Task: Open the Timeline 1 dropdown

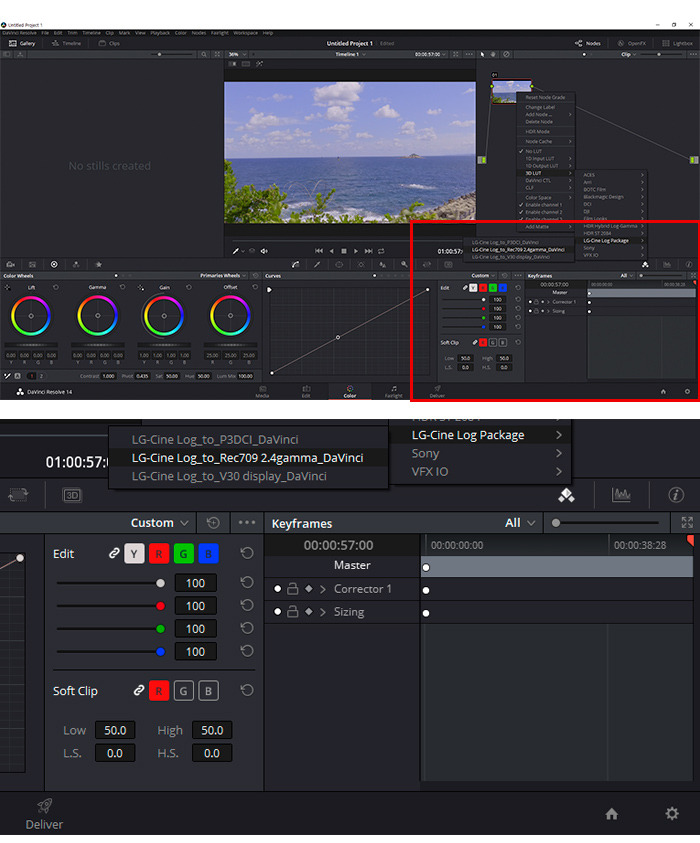Action: point(351,54)
